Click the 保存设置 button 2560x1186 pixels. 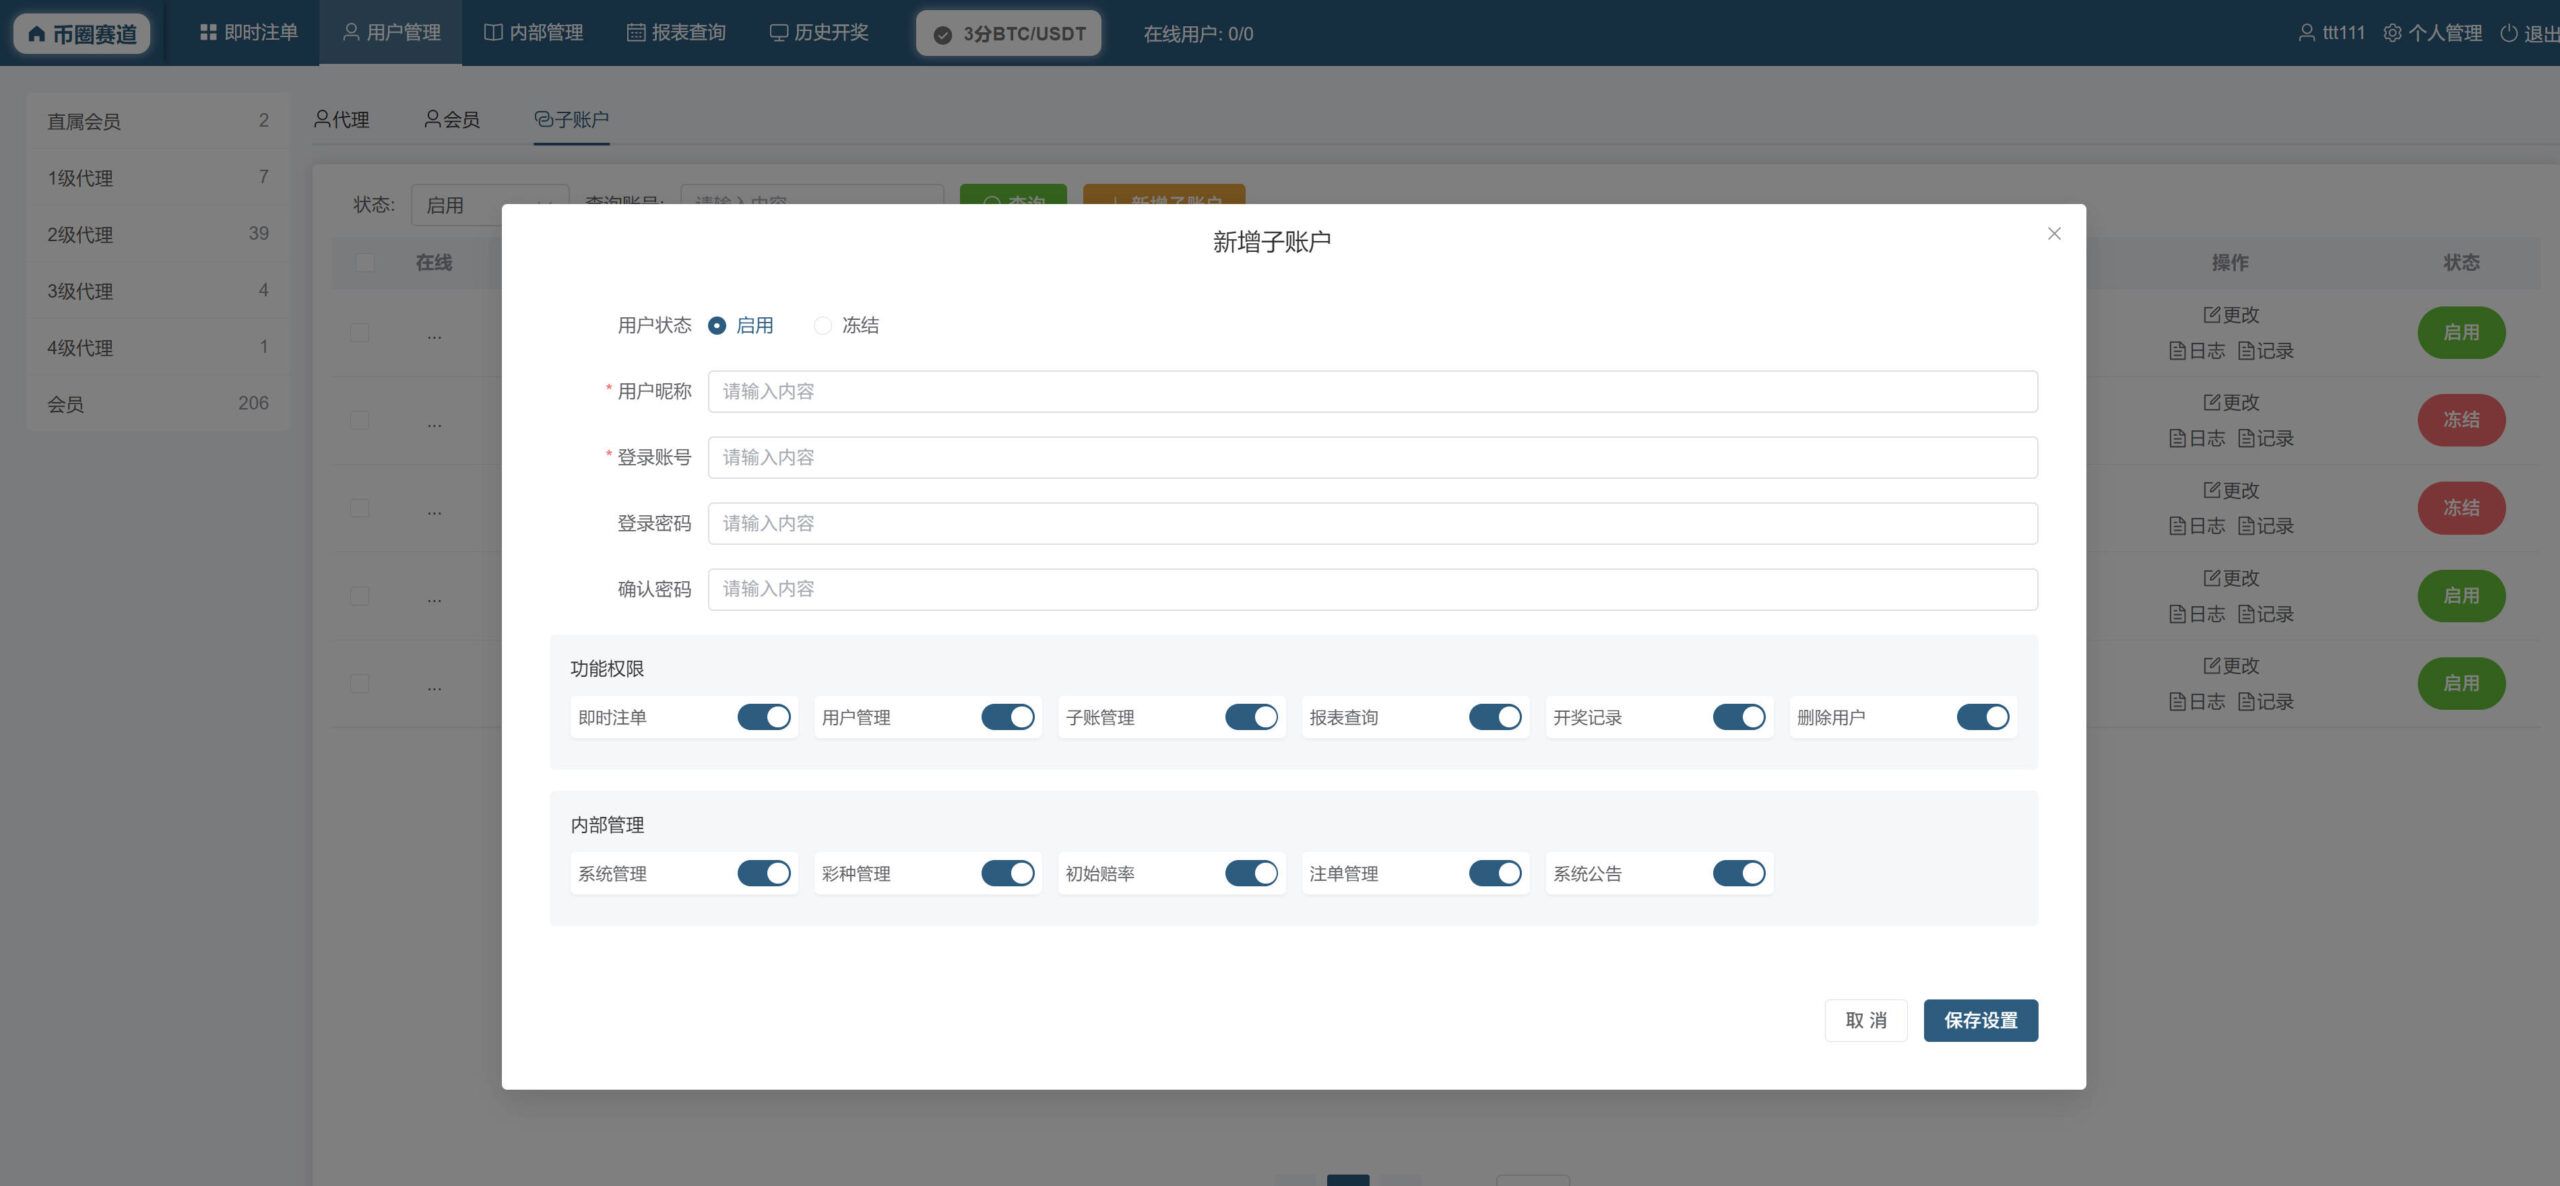[x=1980, y=1020]
